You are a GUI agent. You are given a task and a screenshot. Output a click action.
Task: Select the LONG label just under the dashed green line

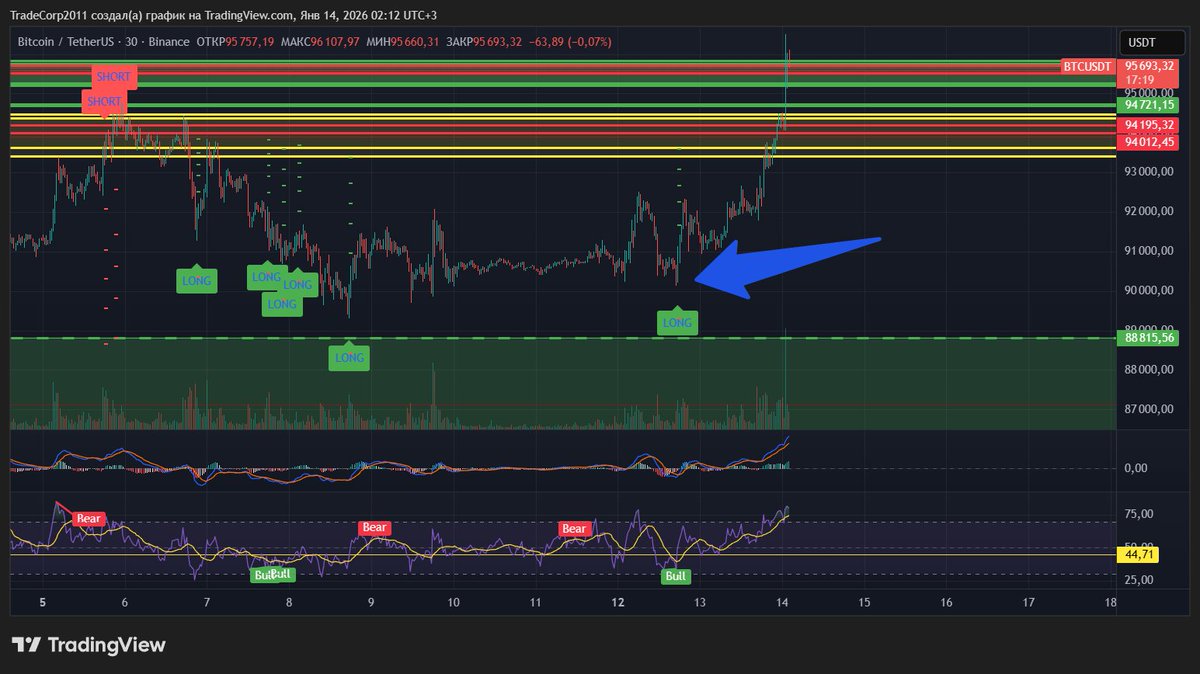(349, 357)
